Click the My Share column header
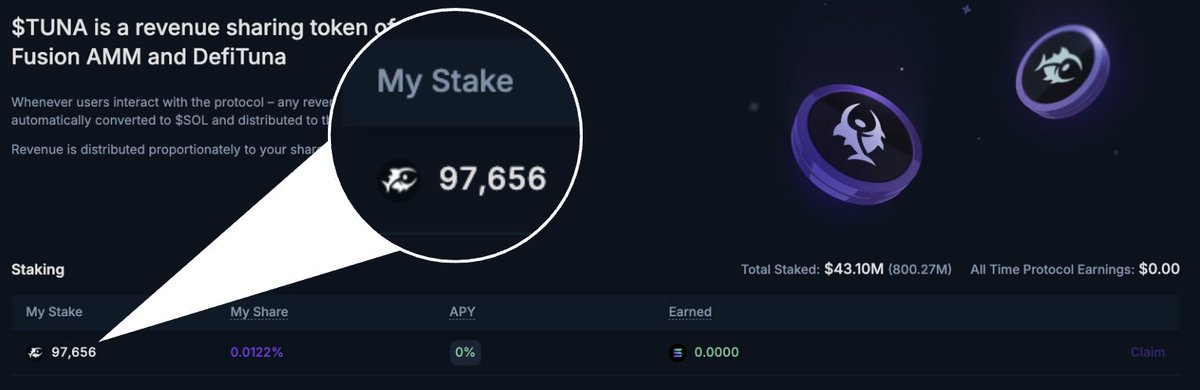Screen dimensions: 1200x390 pos(259,312)
